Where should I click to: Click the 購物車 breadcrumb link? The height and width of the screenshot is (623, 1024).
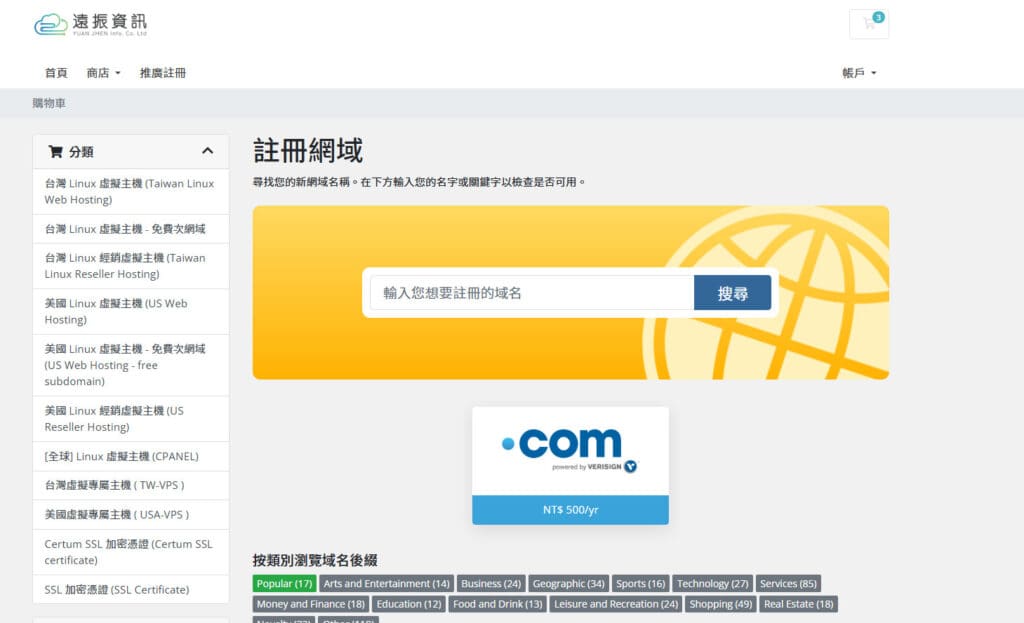click(x=49, y=103)
